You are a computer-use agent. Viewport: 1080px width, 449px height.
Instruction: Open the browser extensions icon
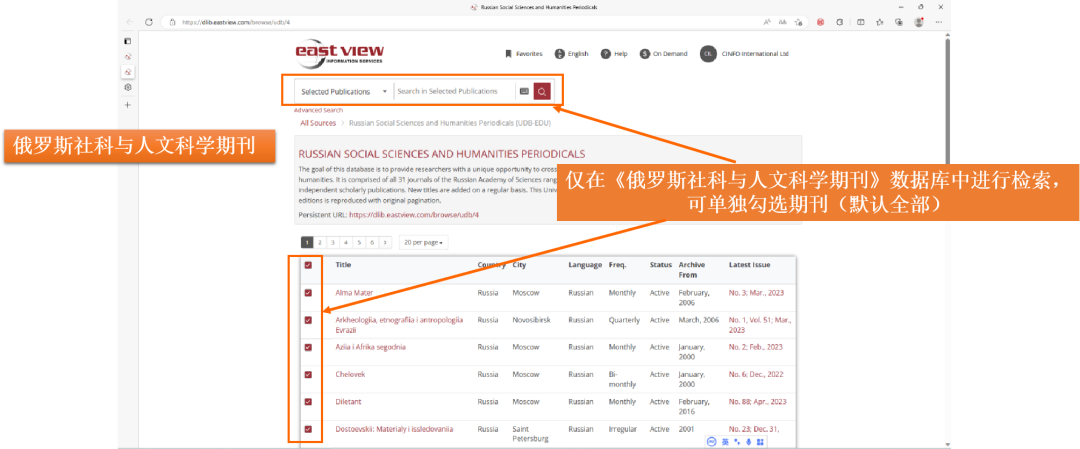pos(840,22)
